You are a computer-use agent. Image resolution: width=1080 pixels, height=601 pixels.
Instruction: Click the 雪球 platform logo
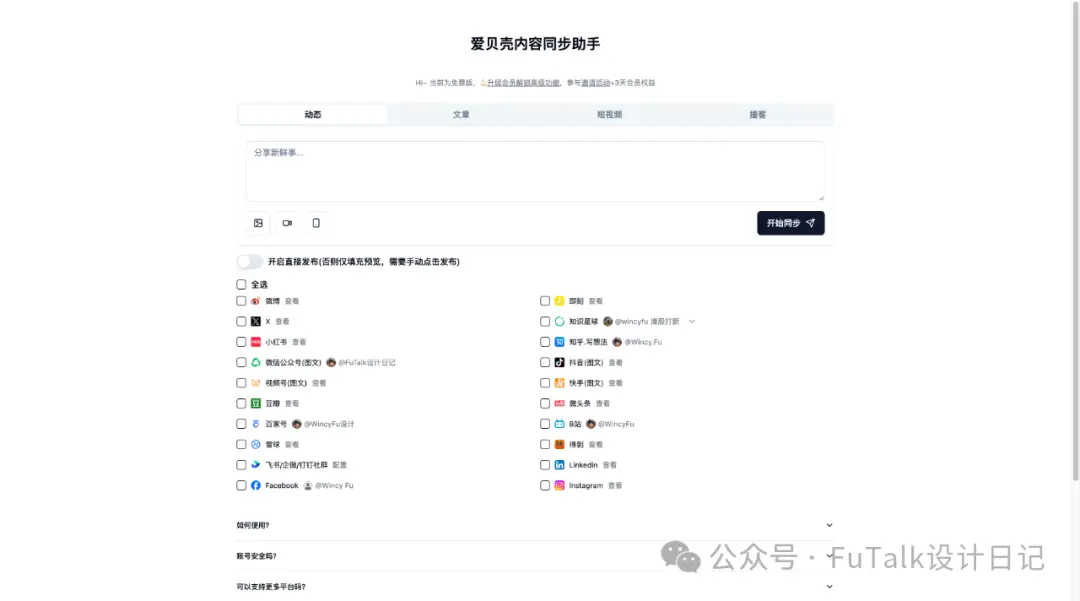click(x=256, y=445)
